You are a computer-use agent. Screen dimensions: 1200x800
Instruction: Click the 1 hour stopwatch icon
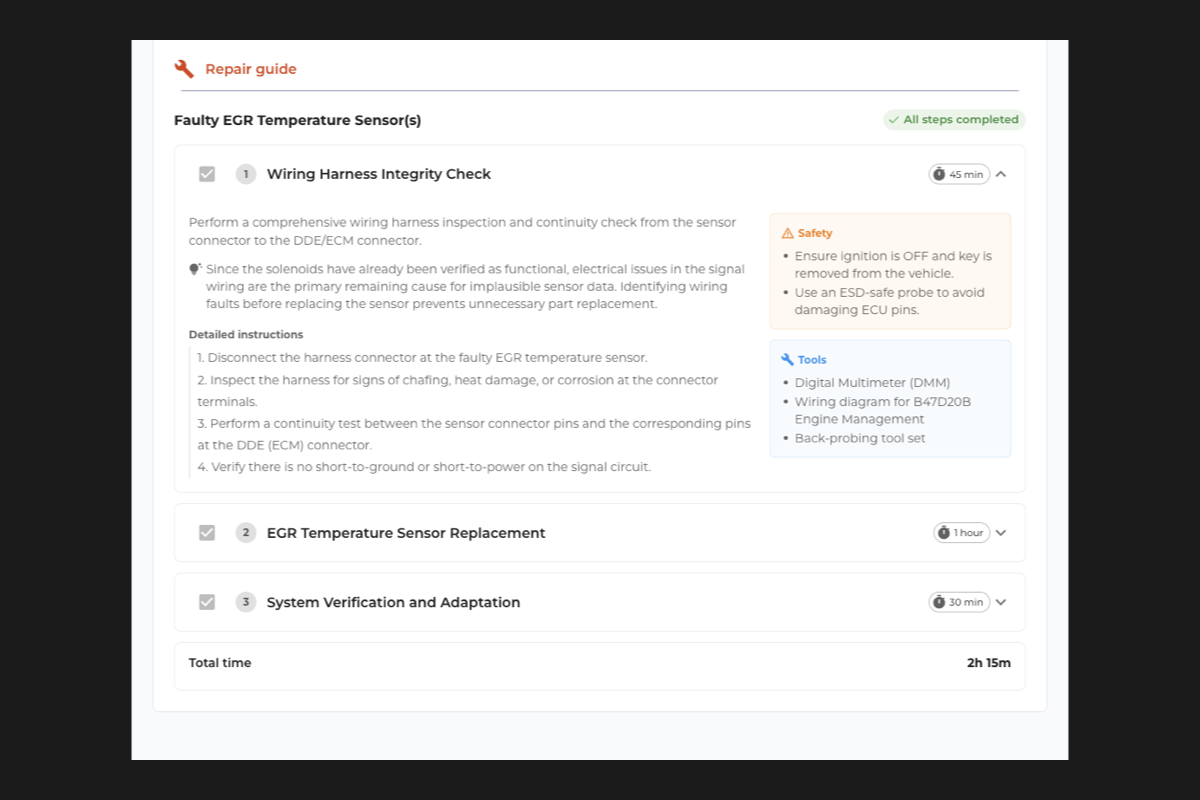click(944, 533)
